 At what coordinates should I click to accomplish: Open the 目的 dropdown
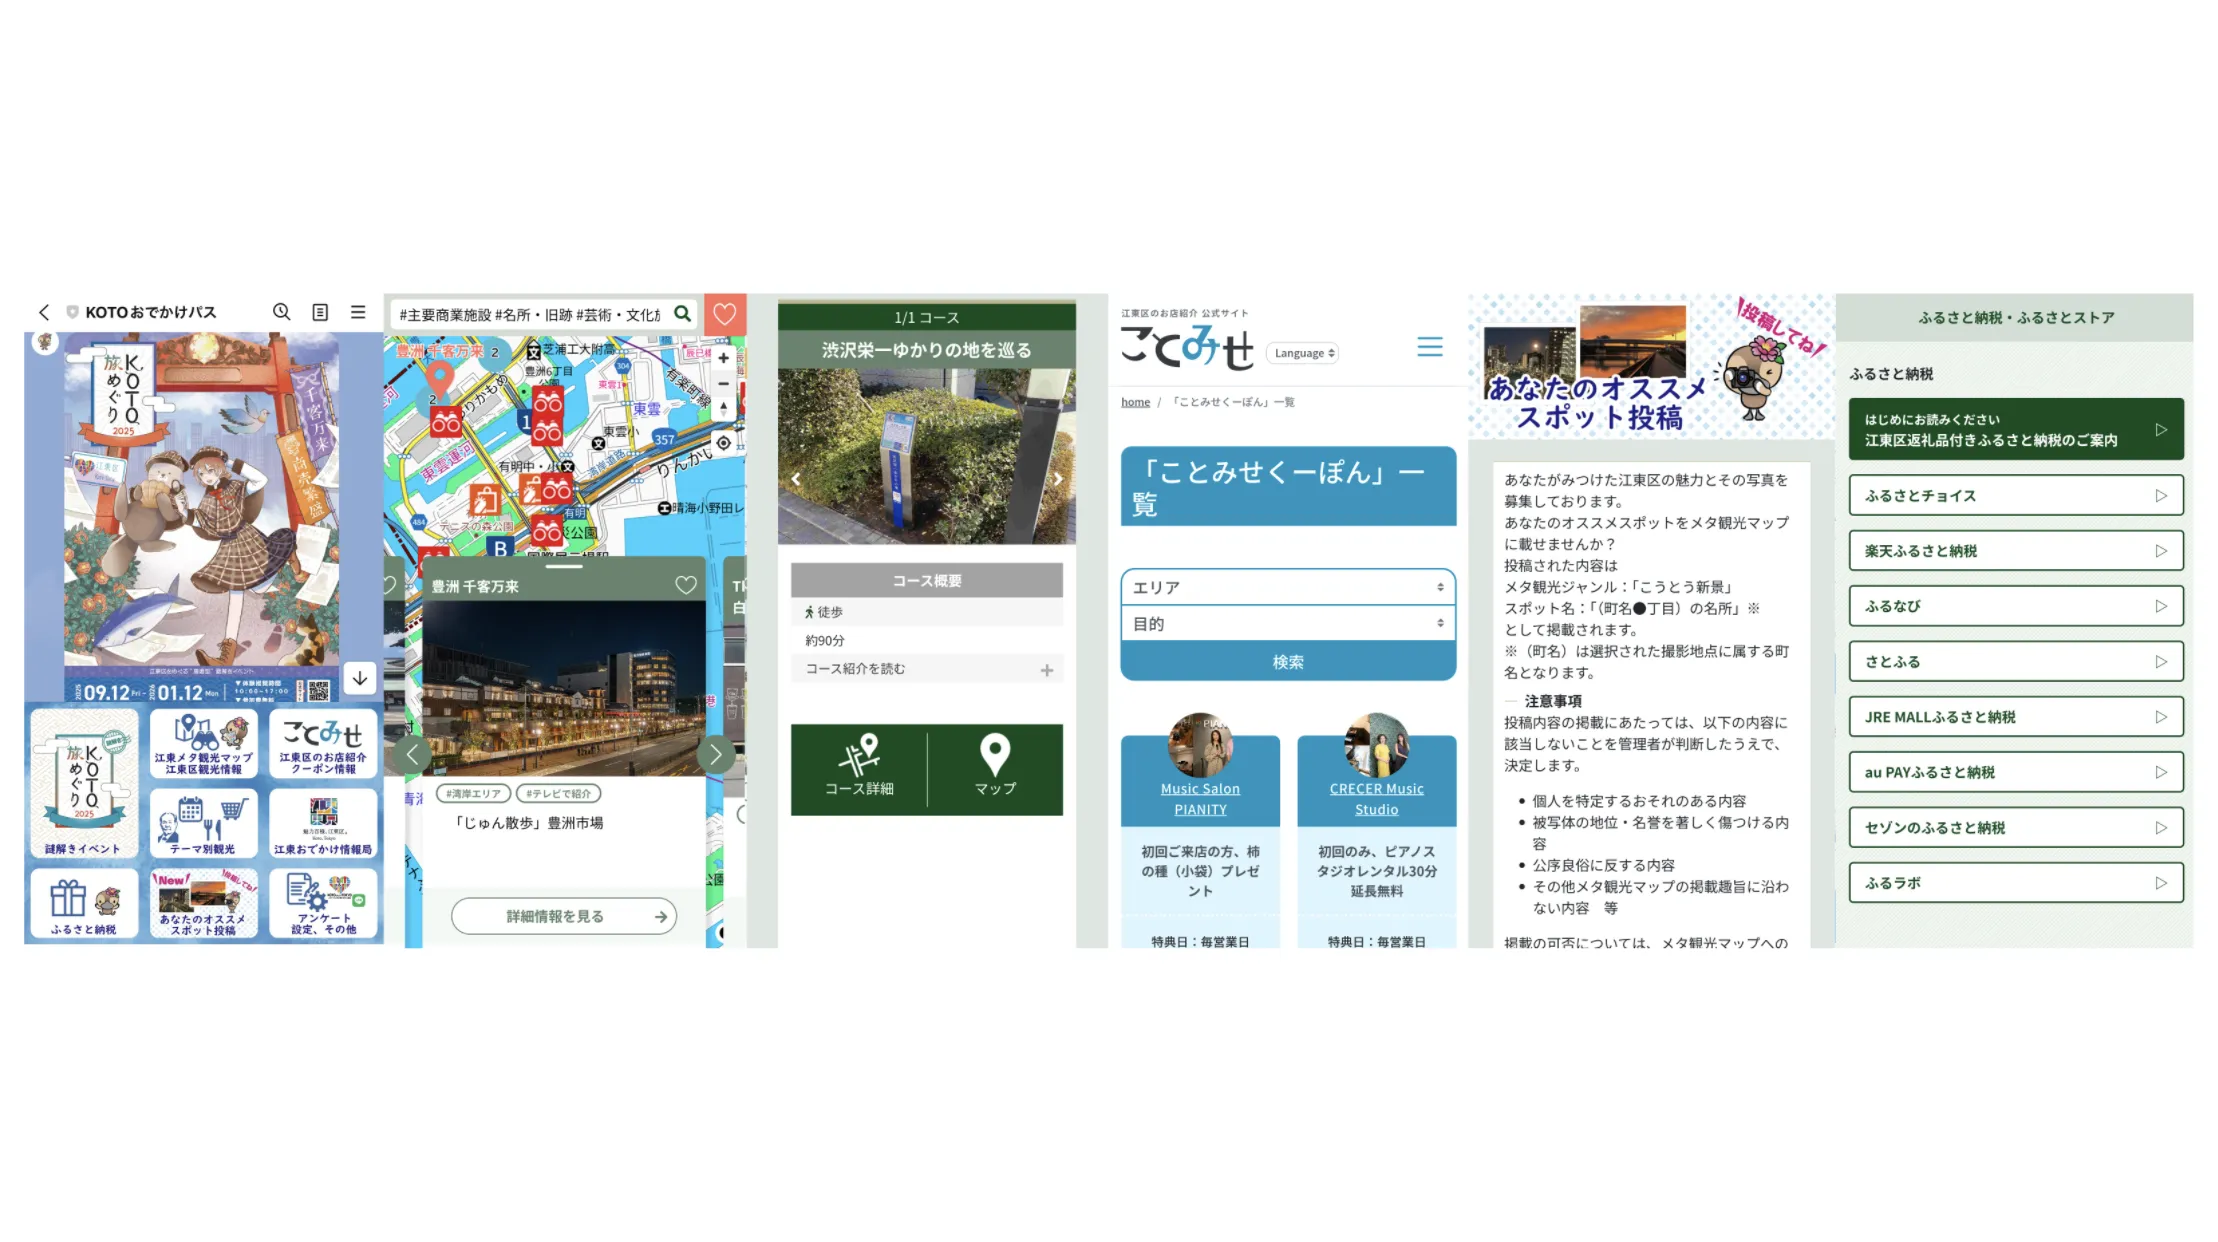click(x=1287, y=624)
